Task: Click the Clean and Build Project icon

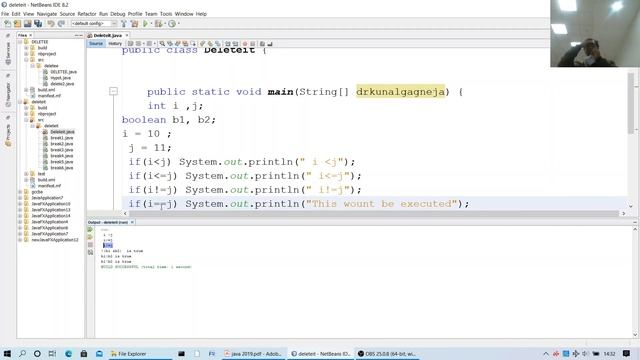Action: click(x=134, y=24)
